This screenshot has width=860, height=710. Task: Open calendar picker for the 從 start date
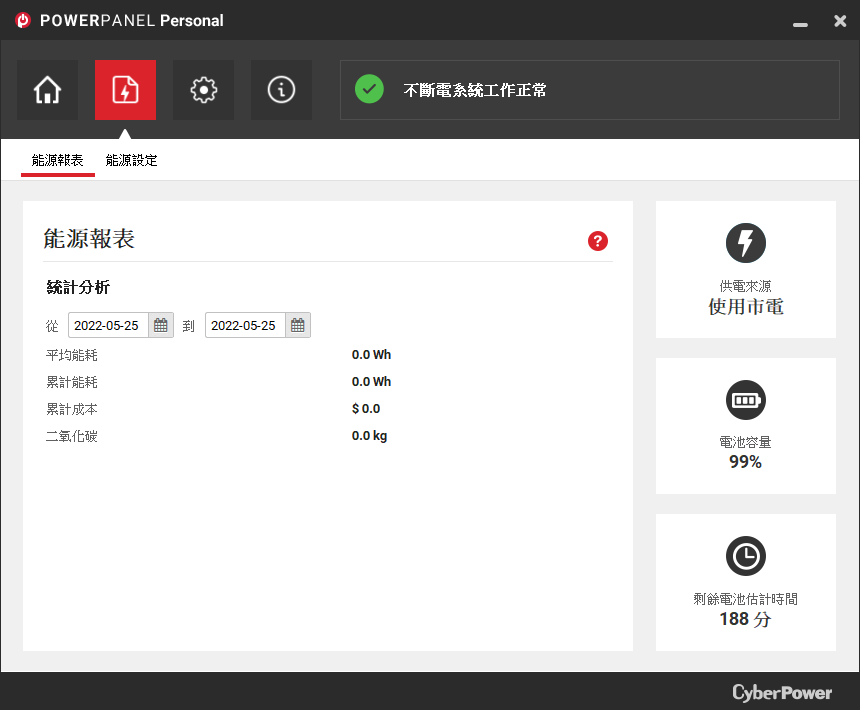click(x=161, y=325)
